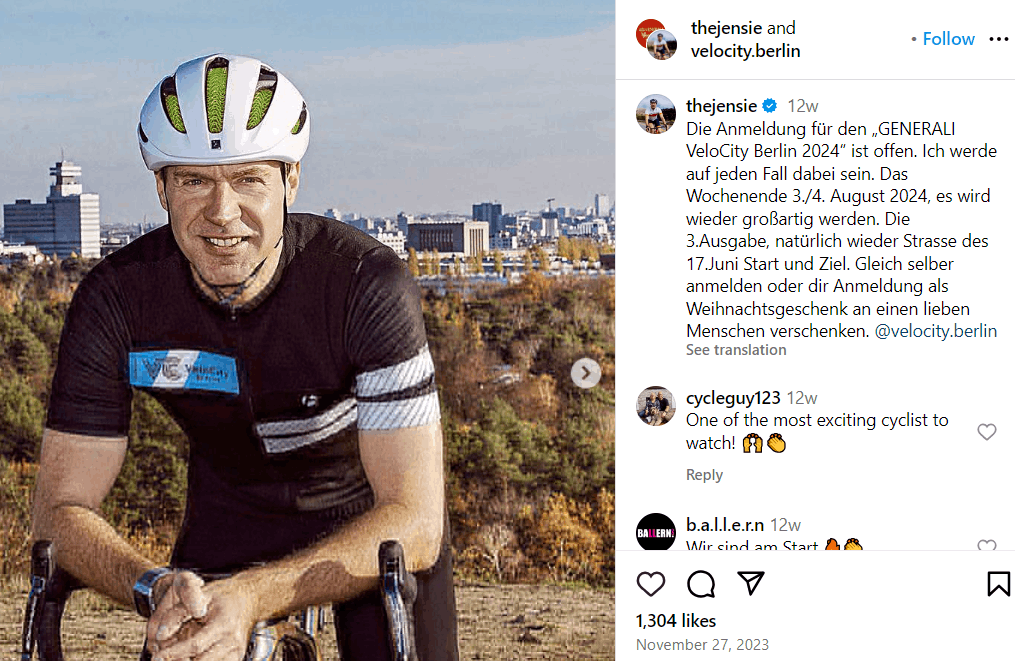Open comments via the speech bubble icon
The width and height of the screenshot is (1015, 661).
point(700,584)
